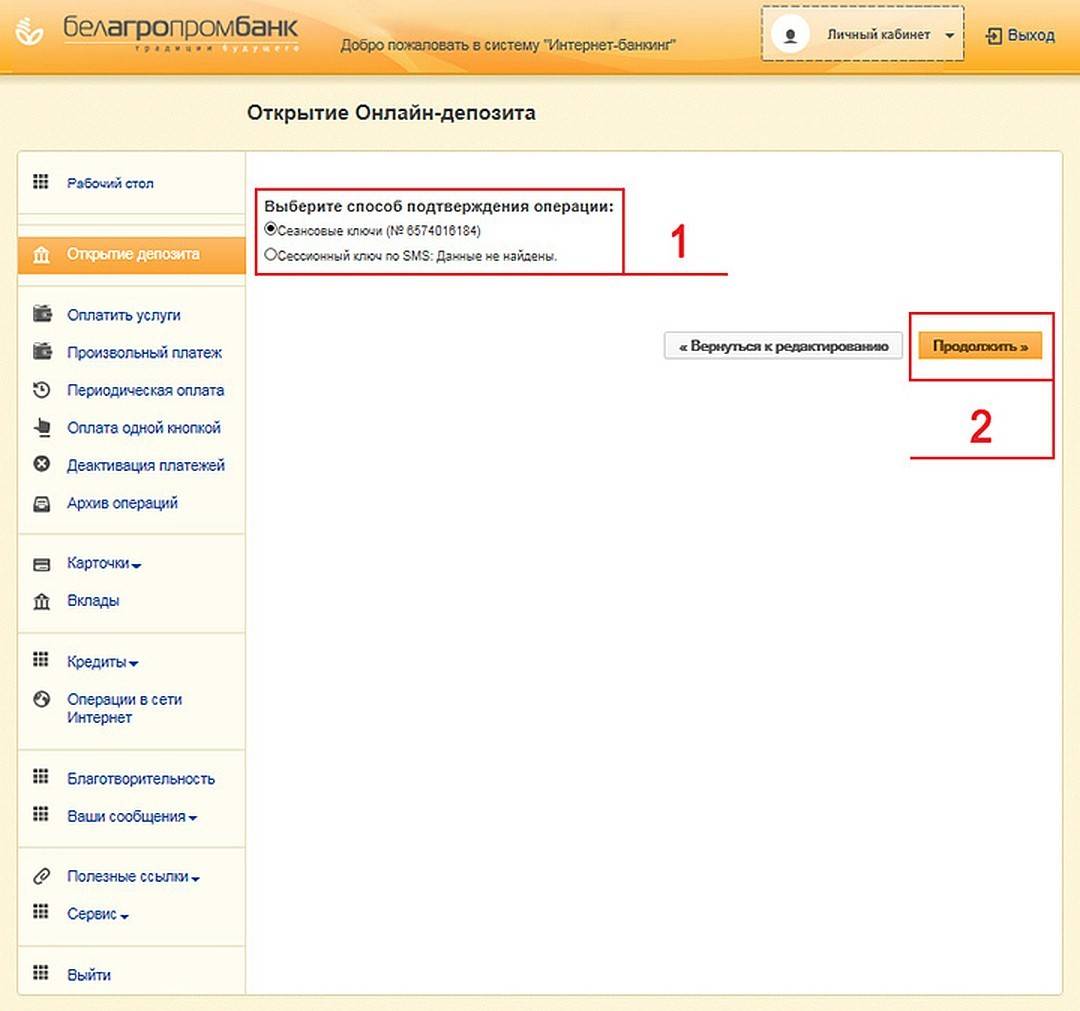Click the Belagroprombank logo icon
Image resolution: width=1080 pixels, height=1011 pixels.
tap(31, 34)
